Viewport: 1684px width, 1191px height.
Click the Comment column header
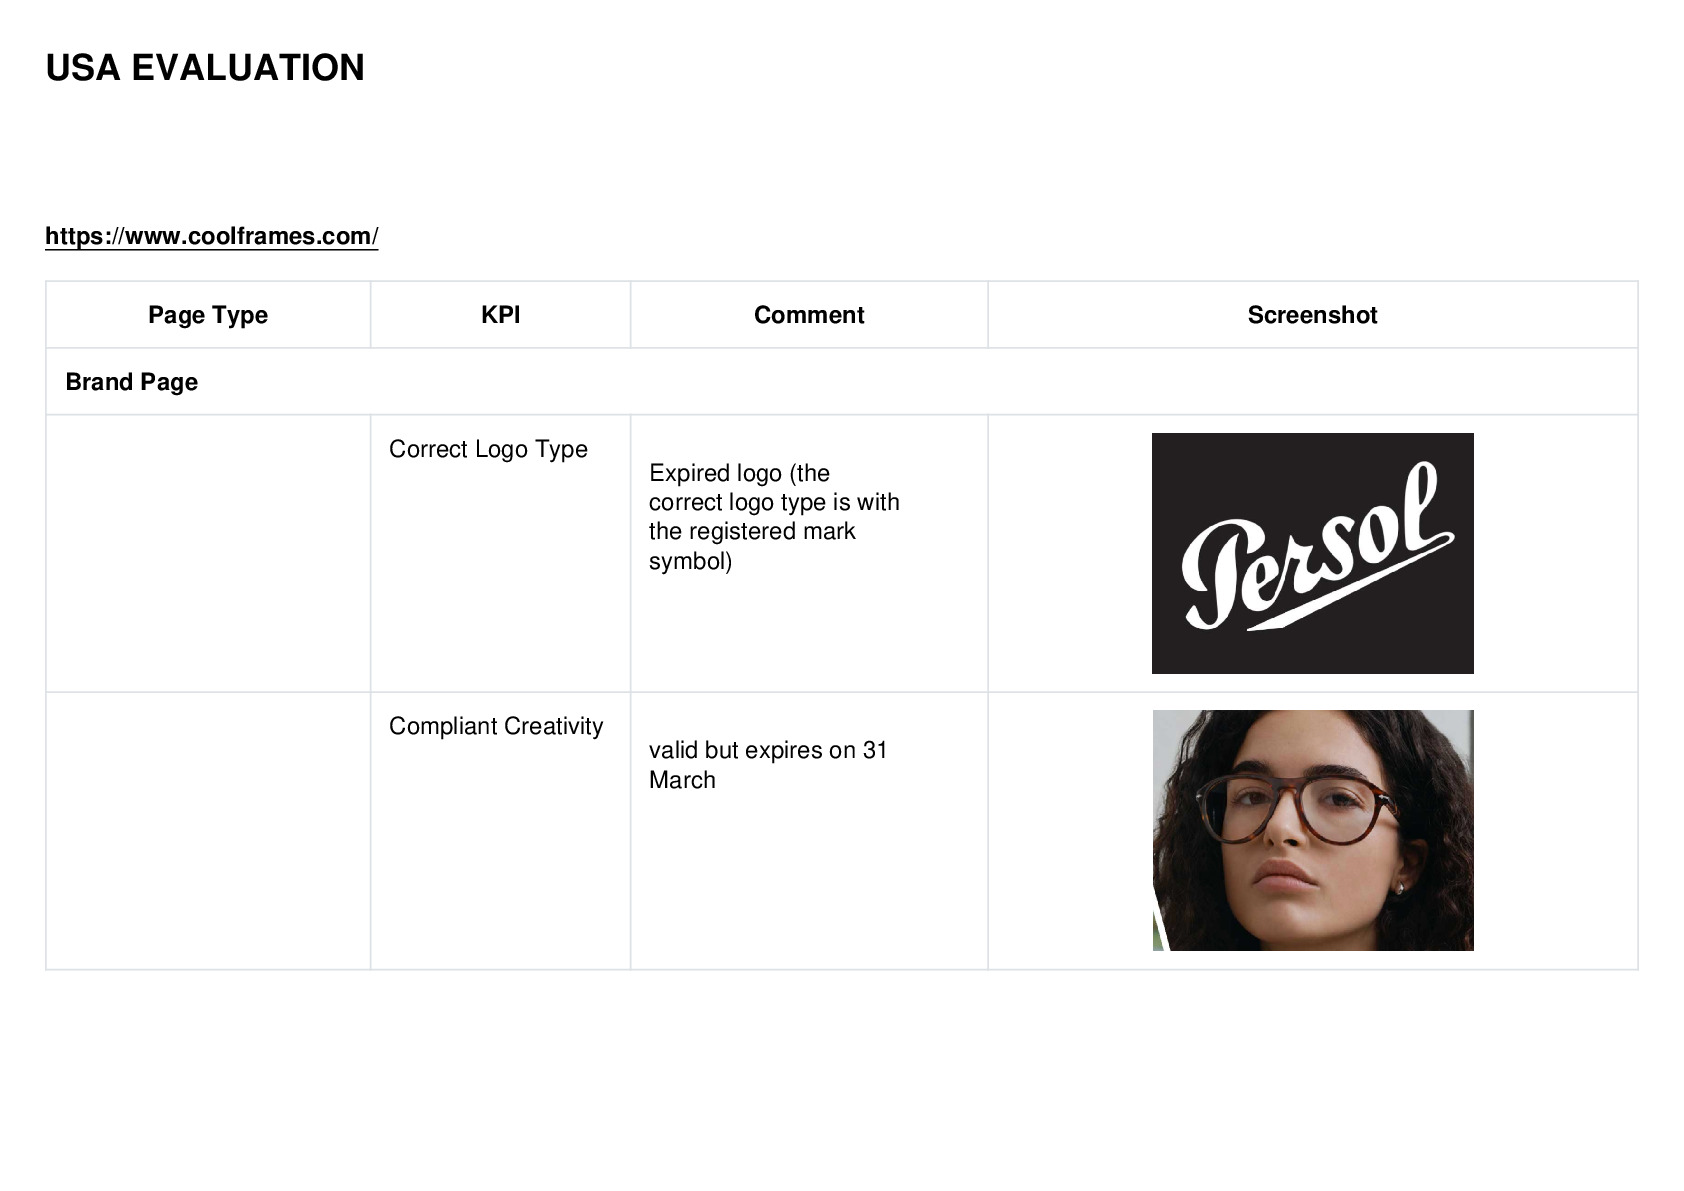point(809,315)
